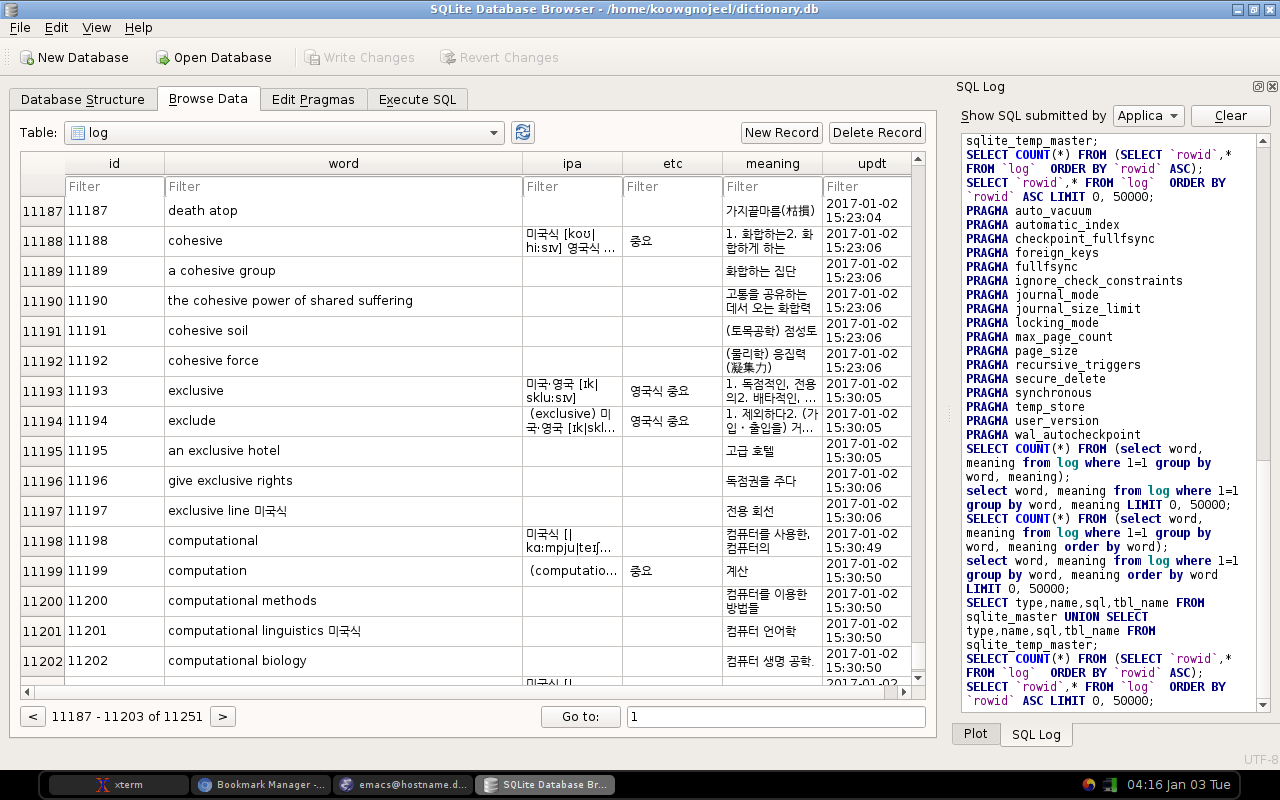The width and height of the screenshot is (1280, 800).
Task: Expand the Table selector showing log
Action: click(x=285, y=132)
